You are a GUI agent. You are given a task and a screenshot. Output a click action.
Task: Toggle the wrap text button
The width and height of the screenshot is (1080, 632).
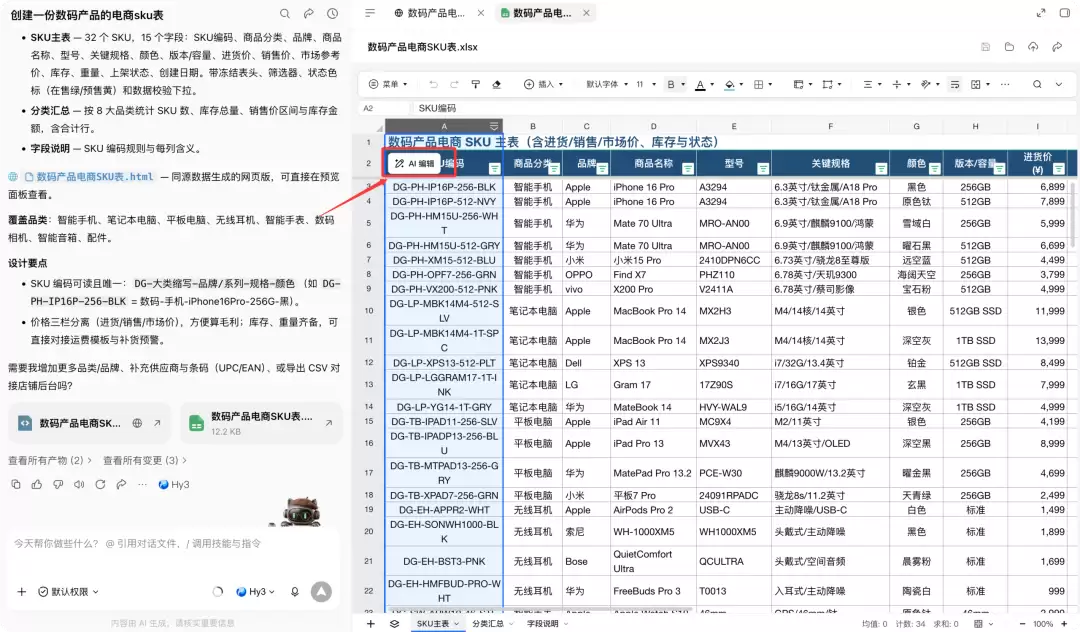pos(955,84)
